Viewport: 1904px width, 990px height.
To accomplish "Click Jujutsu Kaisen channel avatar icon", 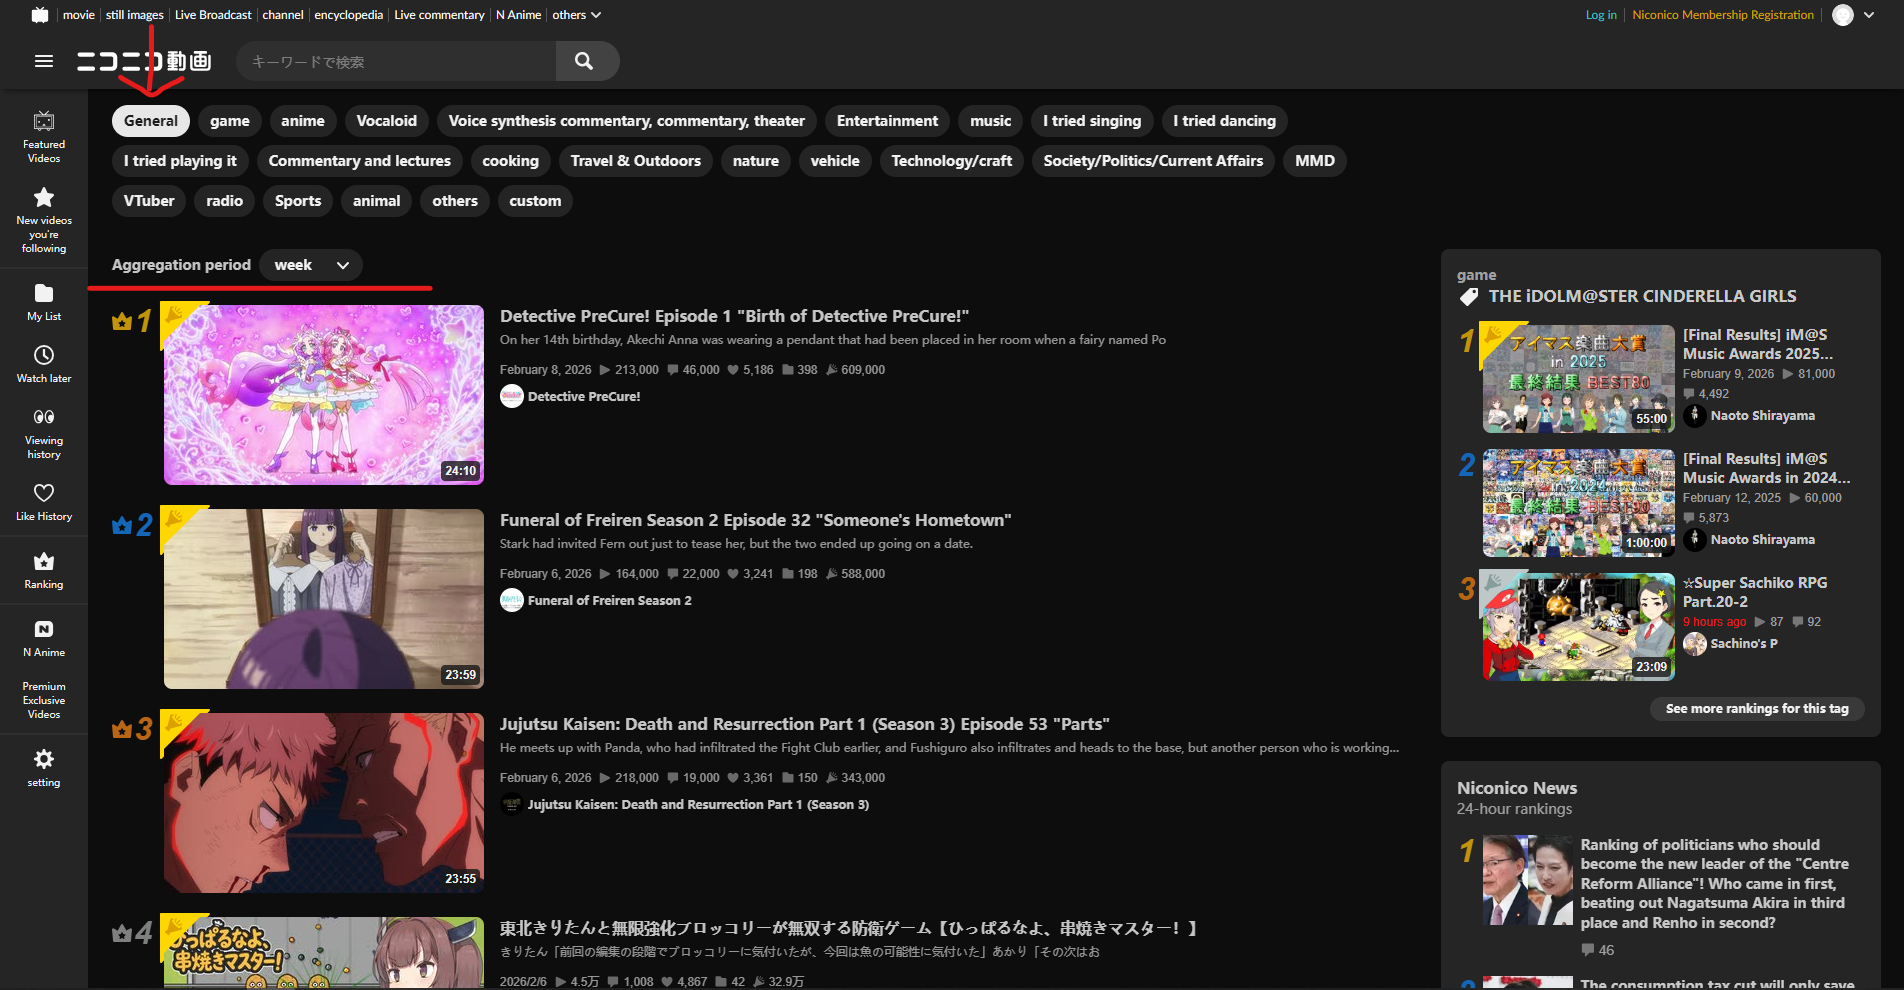I will 512,805.
